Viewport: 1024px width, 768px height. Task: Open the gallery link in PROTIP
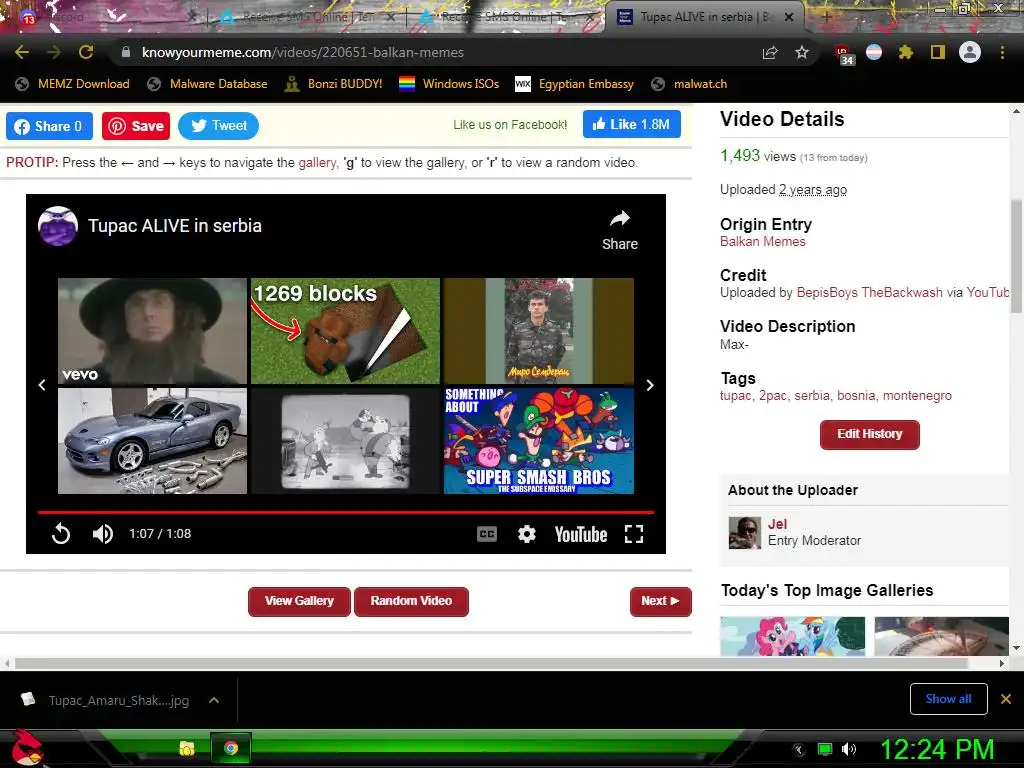[x=317, y=163]
